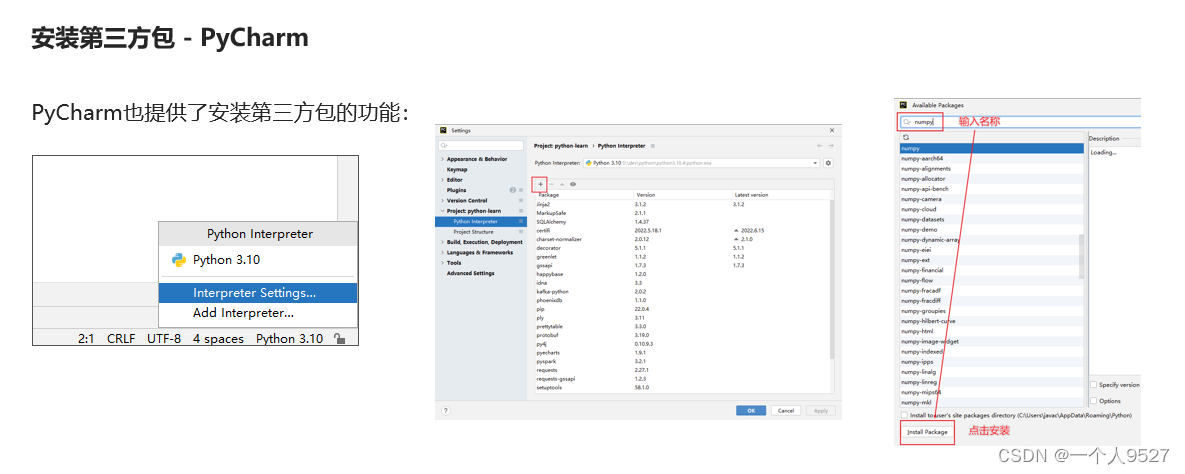
Task: Select Project Structure in the settings tree
Action: (x=480, y=231)
